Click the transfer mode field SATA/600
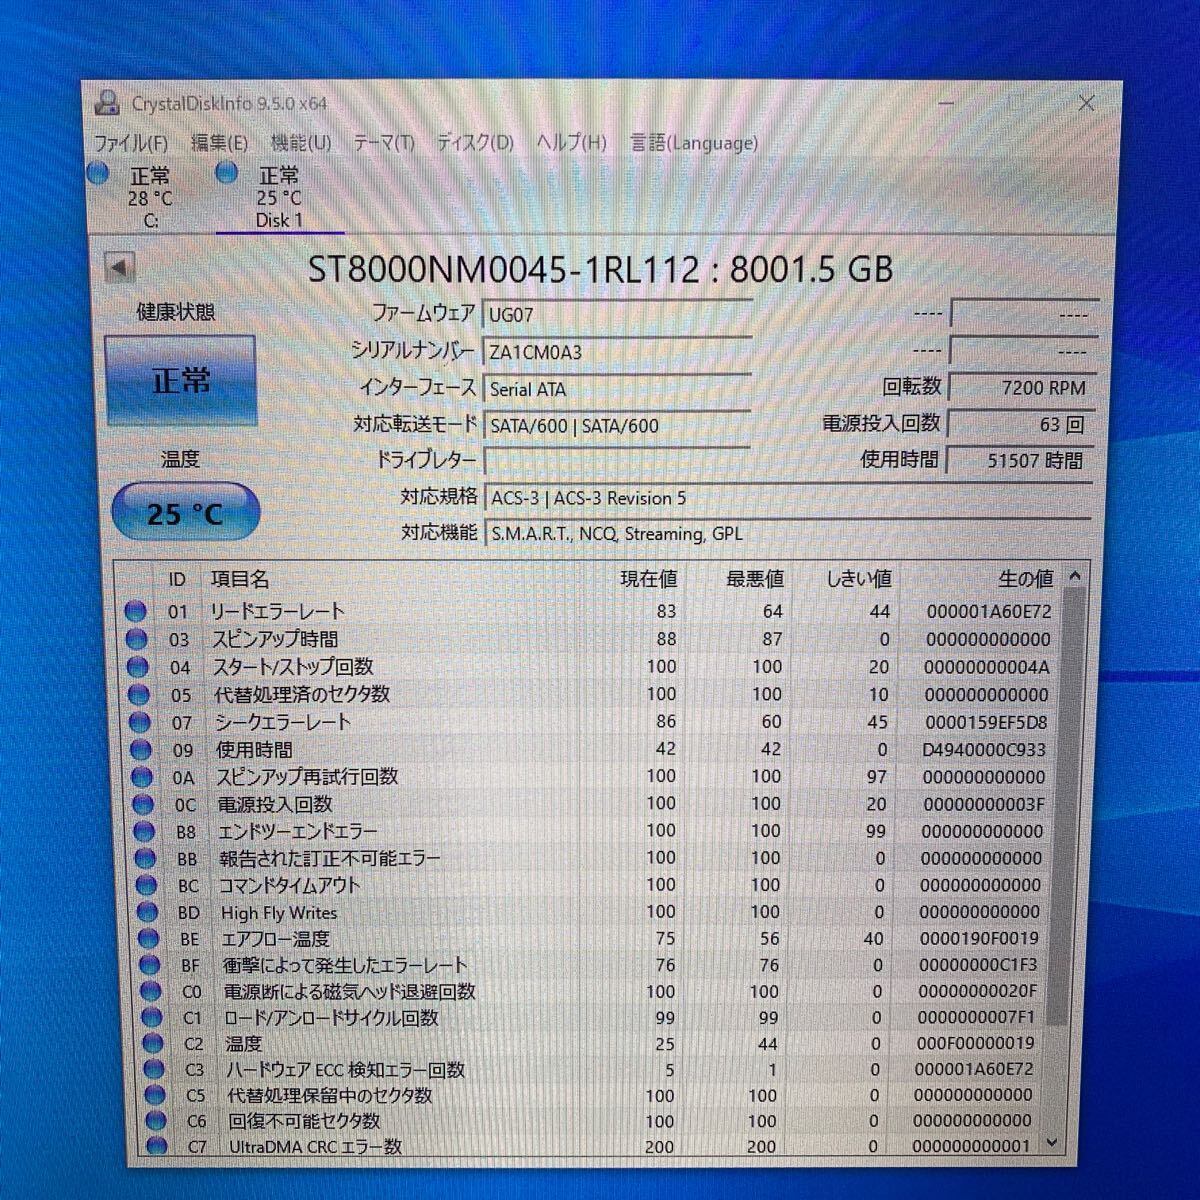Screen dimensions: 1200x1200 [617, 425]
